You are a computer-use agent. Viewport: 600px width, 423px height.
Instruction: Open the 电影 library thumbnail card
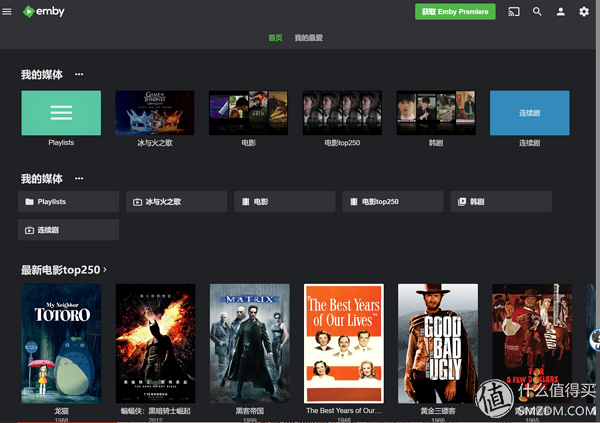(x=248, y=113)
